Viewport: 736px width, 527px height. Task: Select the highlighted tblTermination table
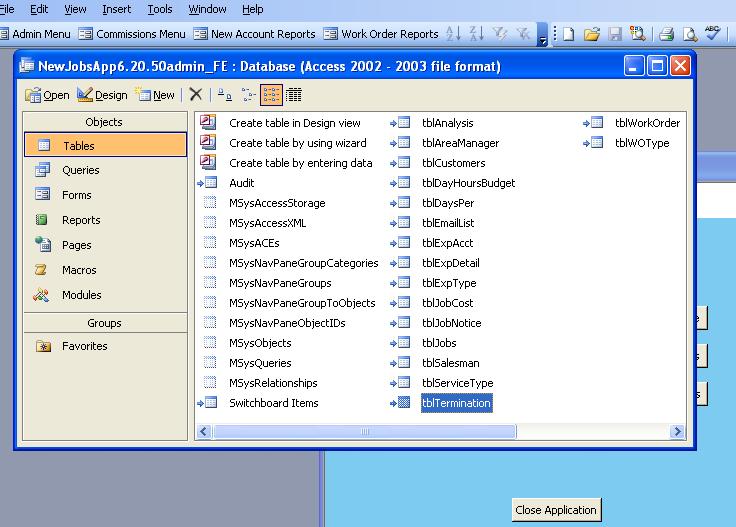tap(456, 403)
